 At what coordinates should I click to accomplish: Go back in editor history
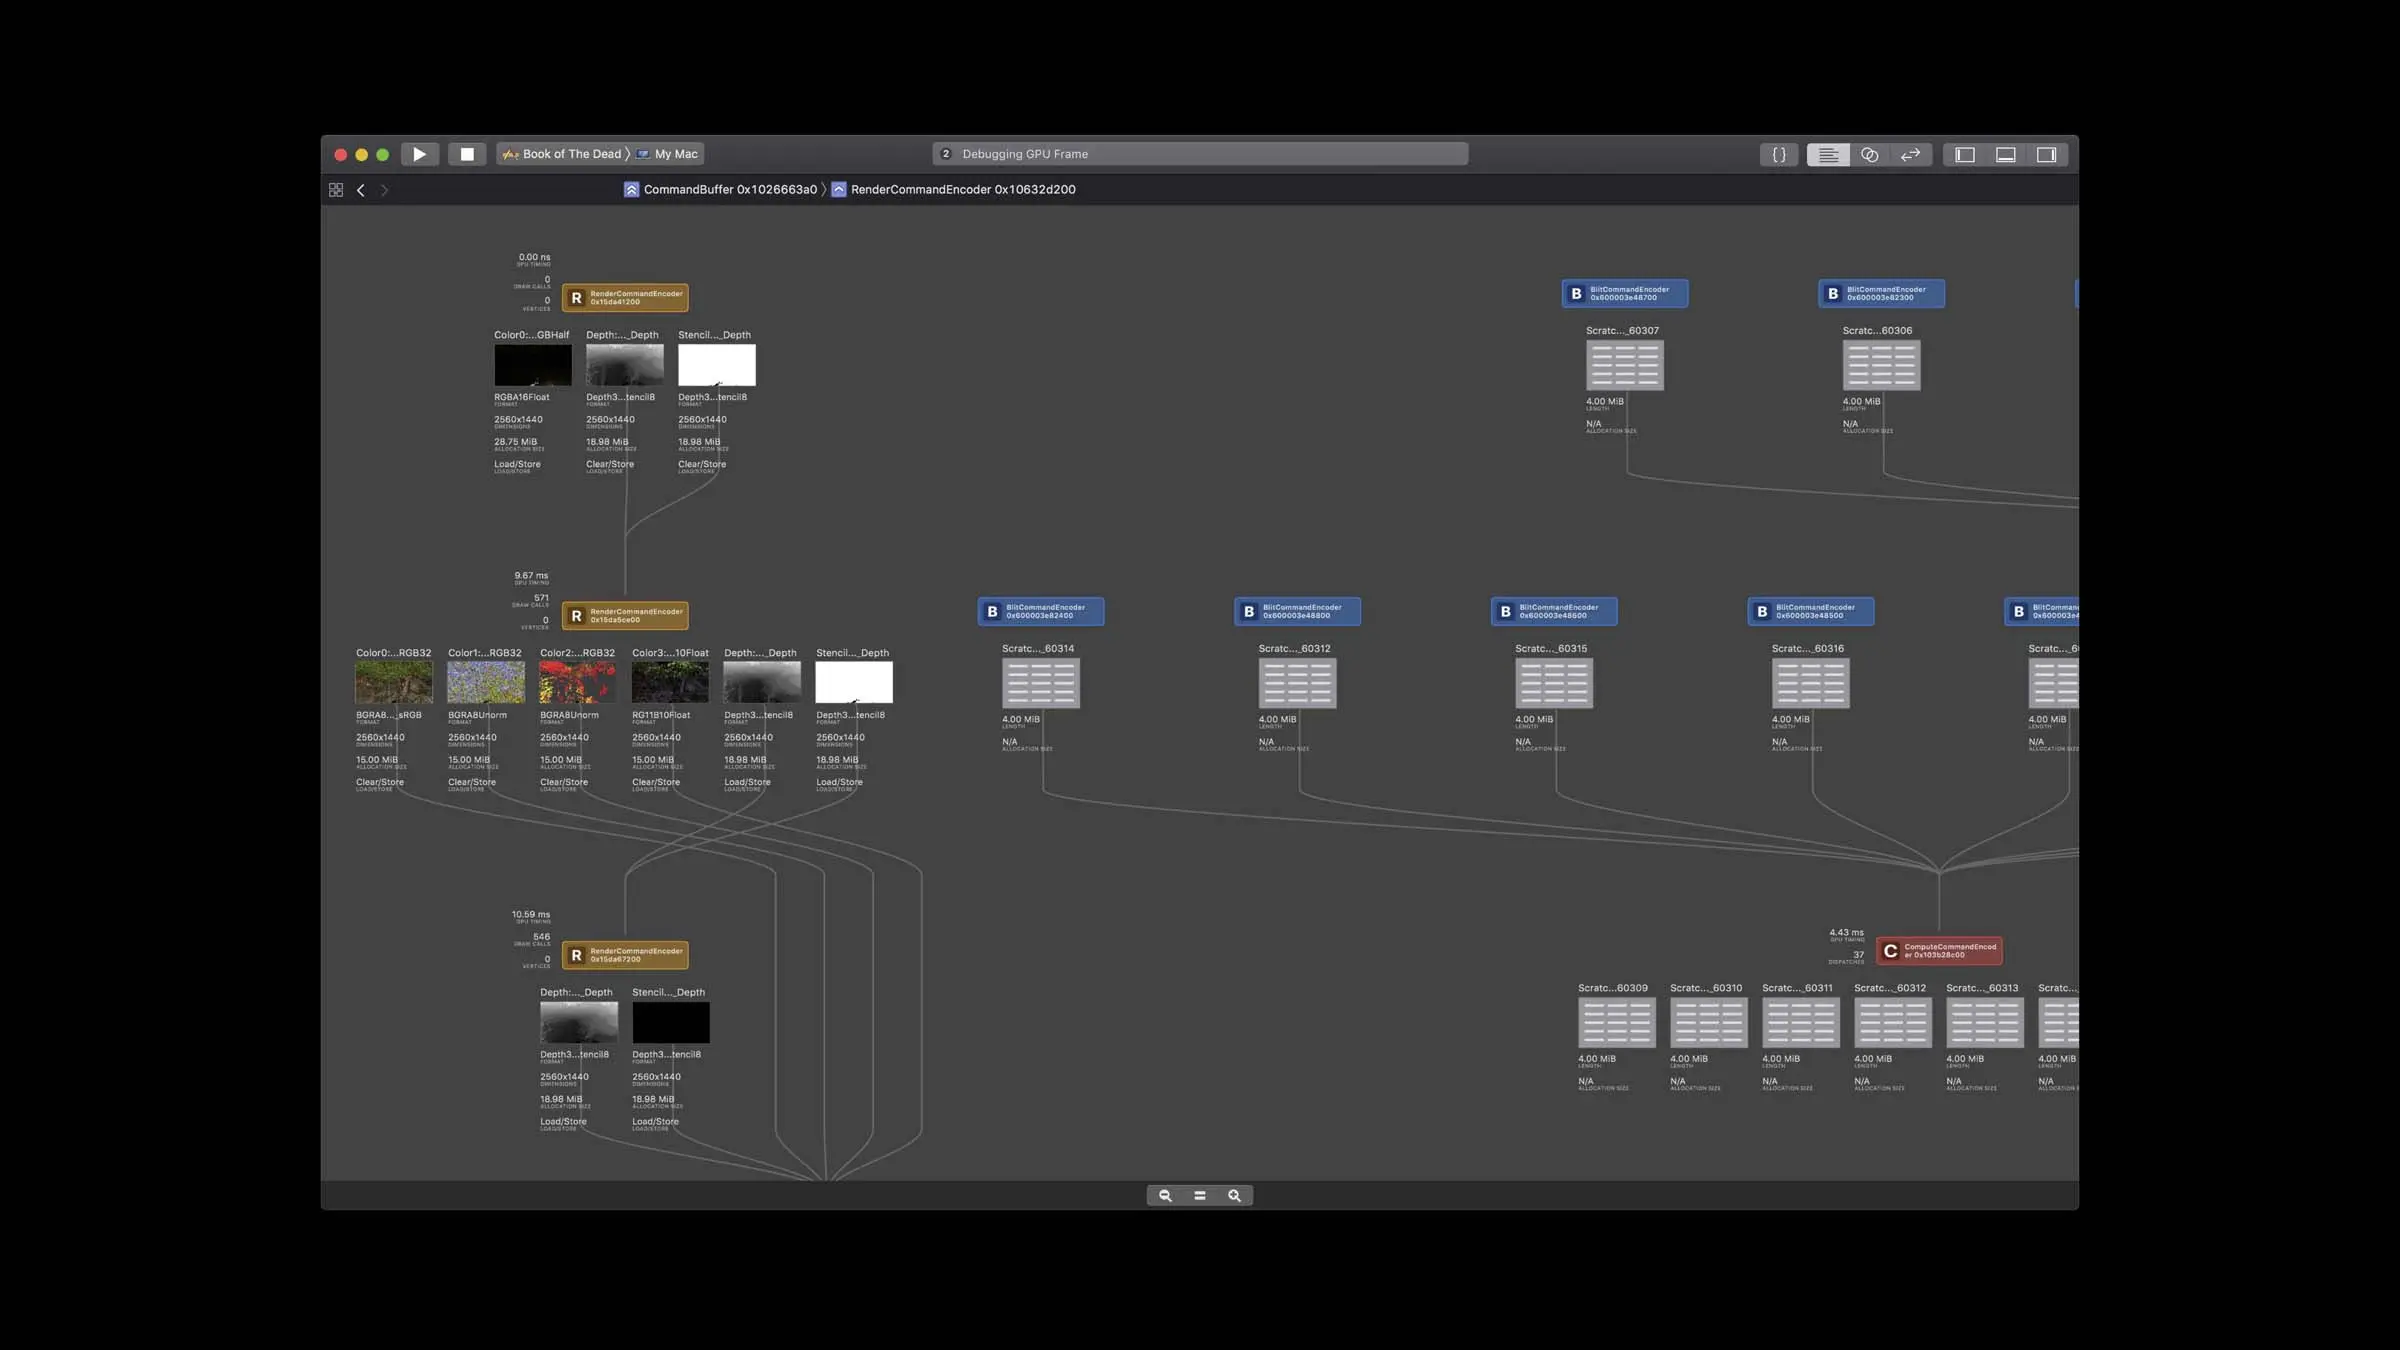pos(361,190)
